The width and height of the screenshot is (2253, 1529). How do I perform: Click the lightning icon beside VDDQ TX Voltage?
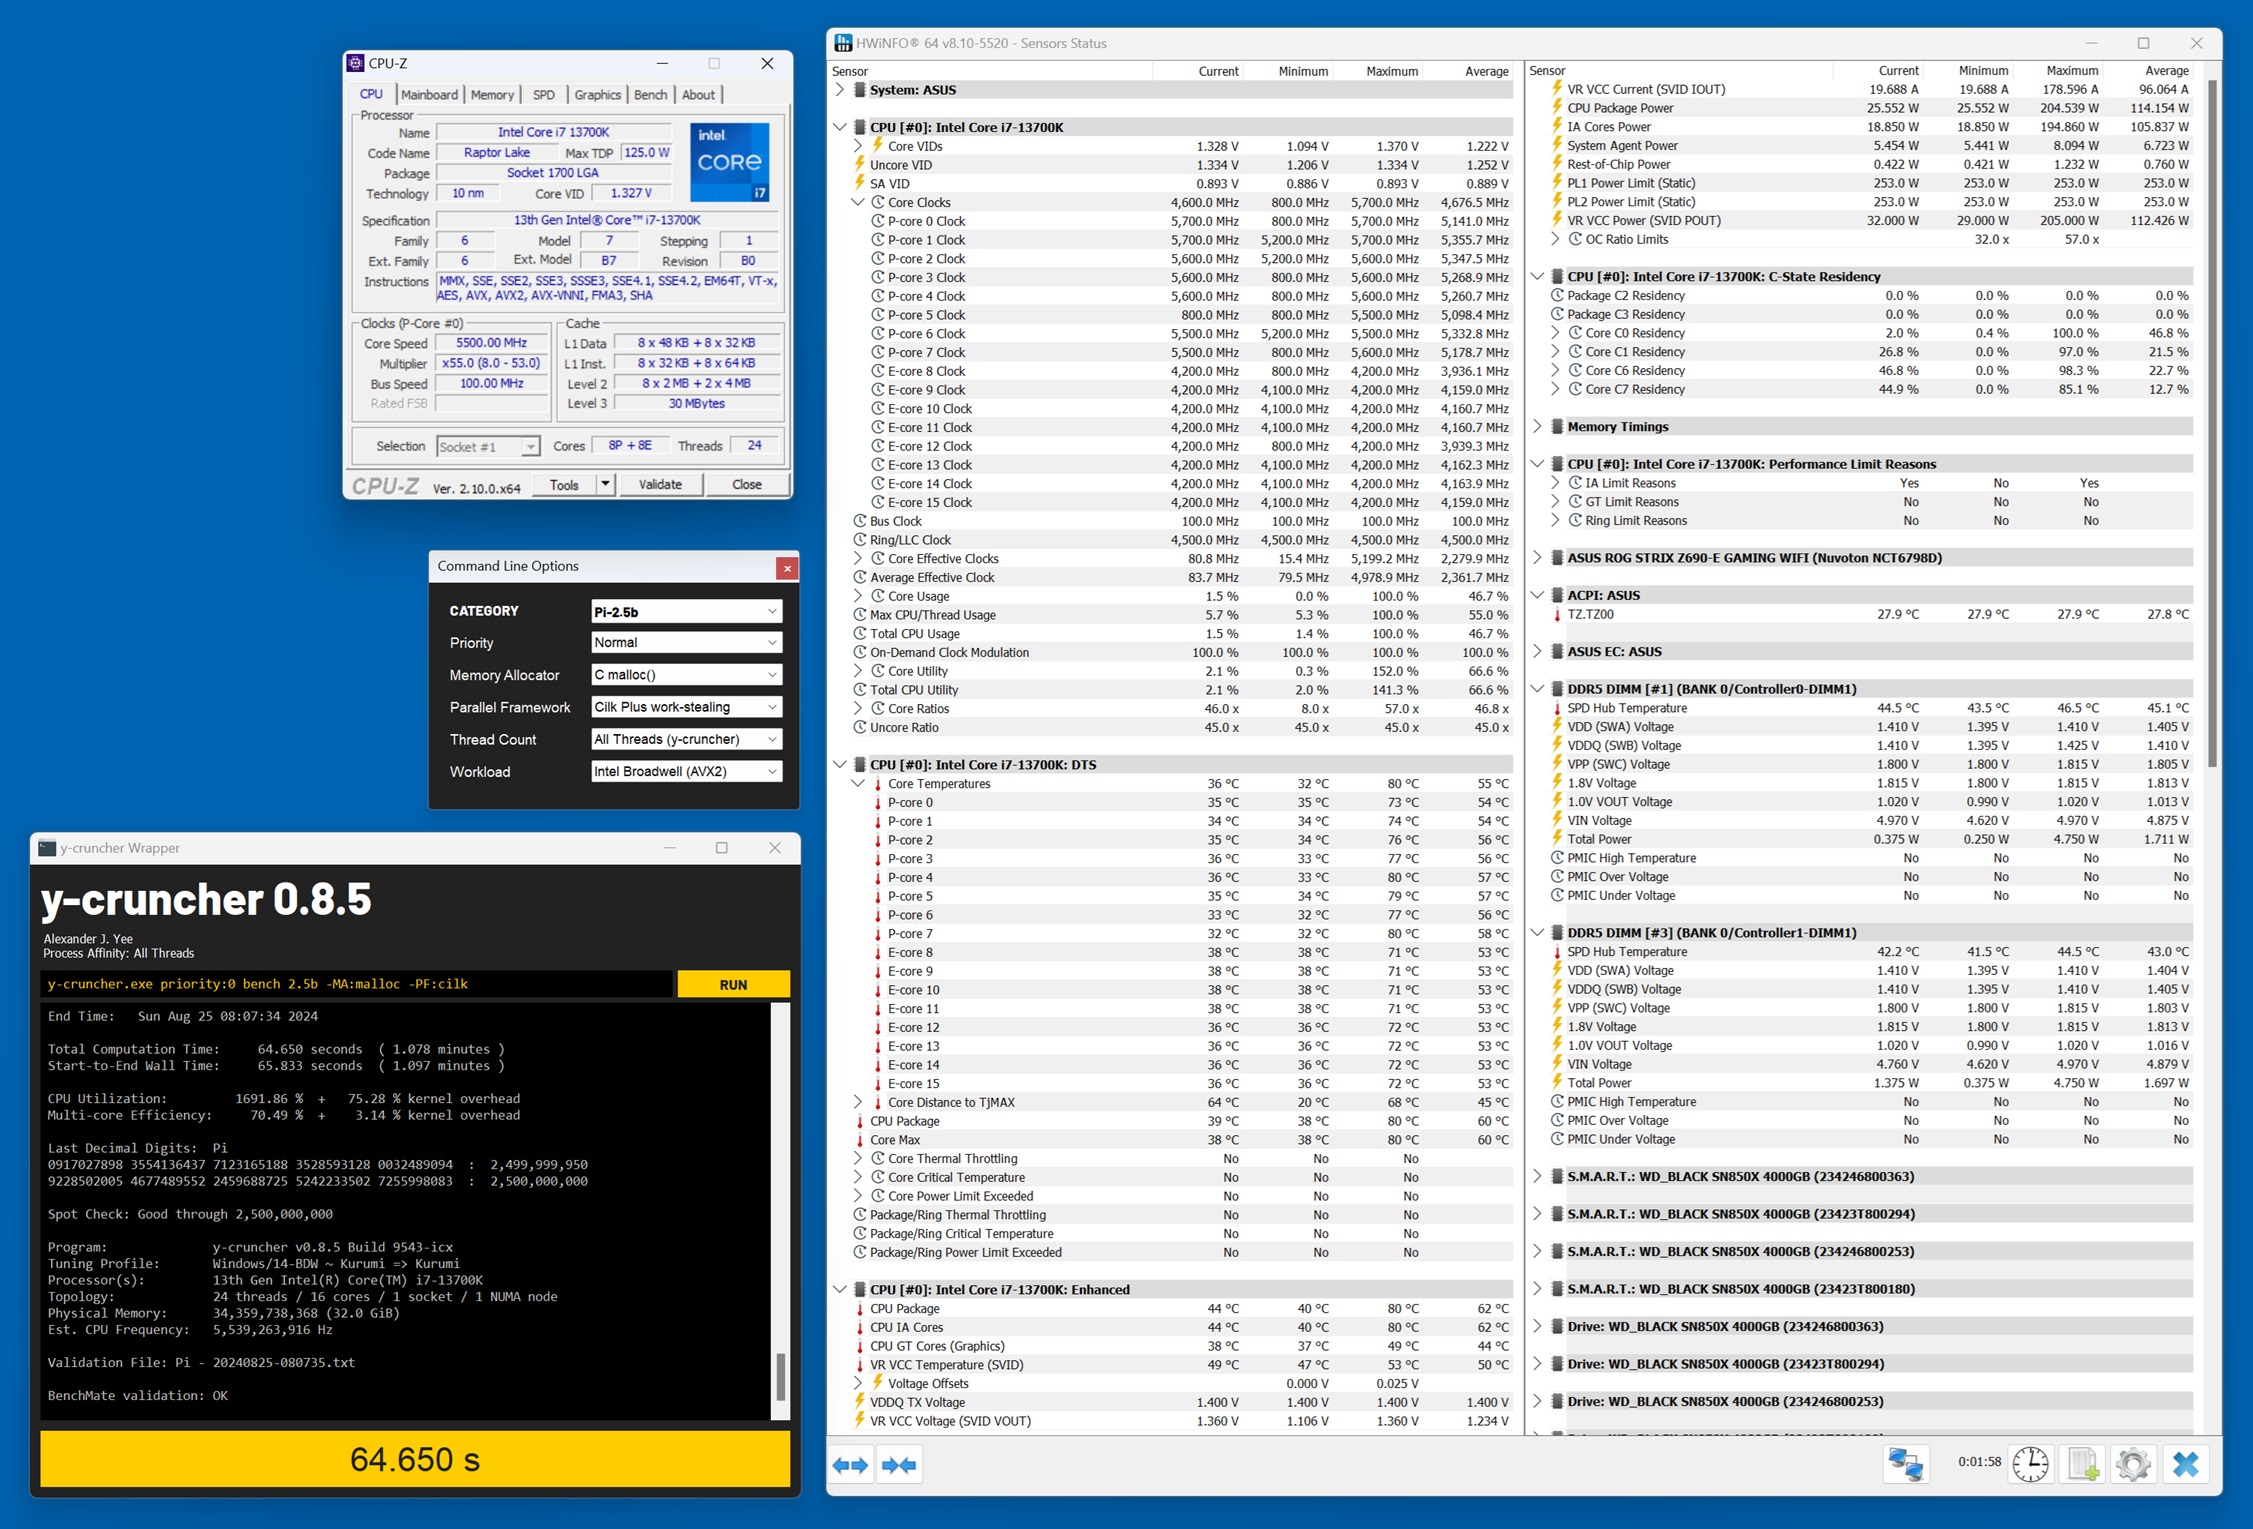point(859,1403)
